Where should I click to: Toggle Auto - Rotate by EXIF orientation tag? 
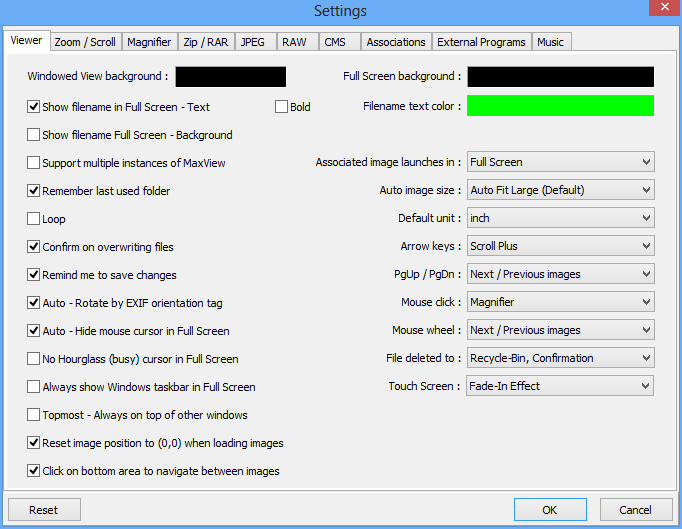(x=33, y=302)
